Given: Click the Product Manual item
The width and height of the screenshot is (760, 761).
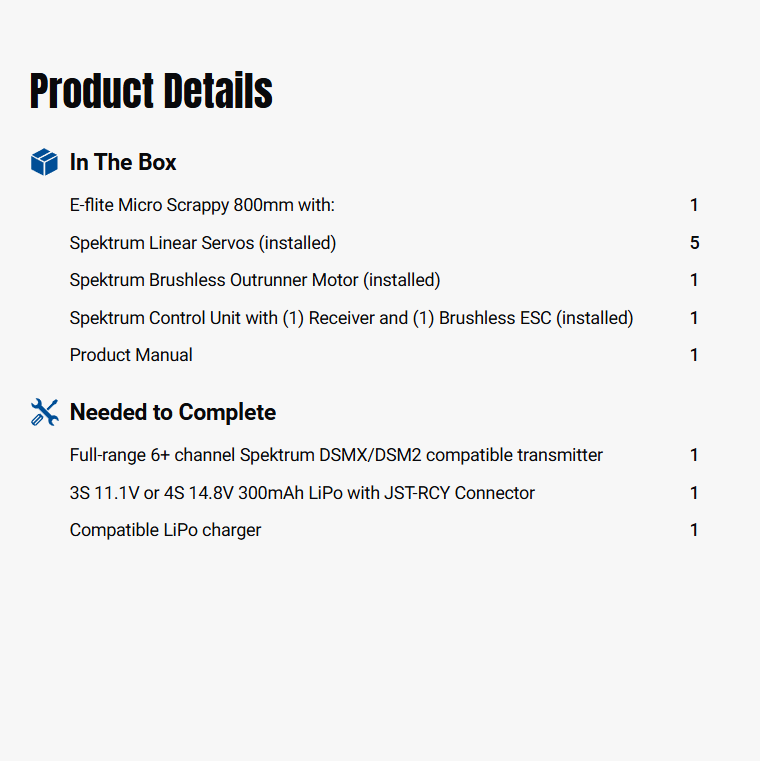Looking at the screenshot, I should 131,355.
